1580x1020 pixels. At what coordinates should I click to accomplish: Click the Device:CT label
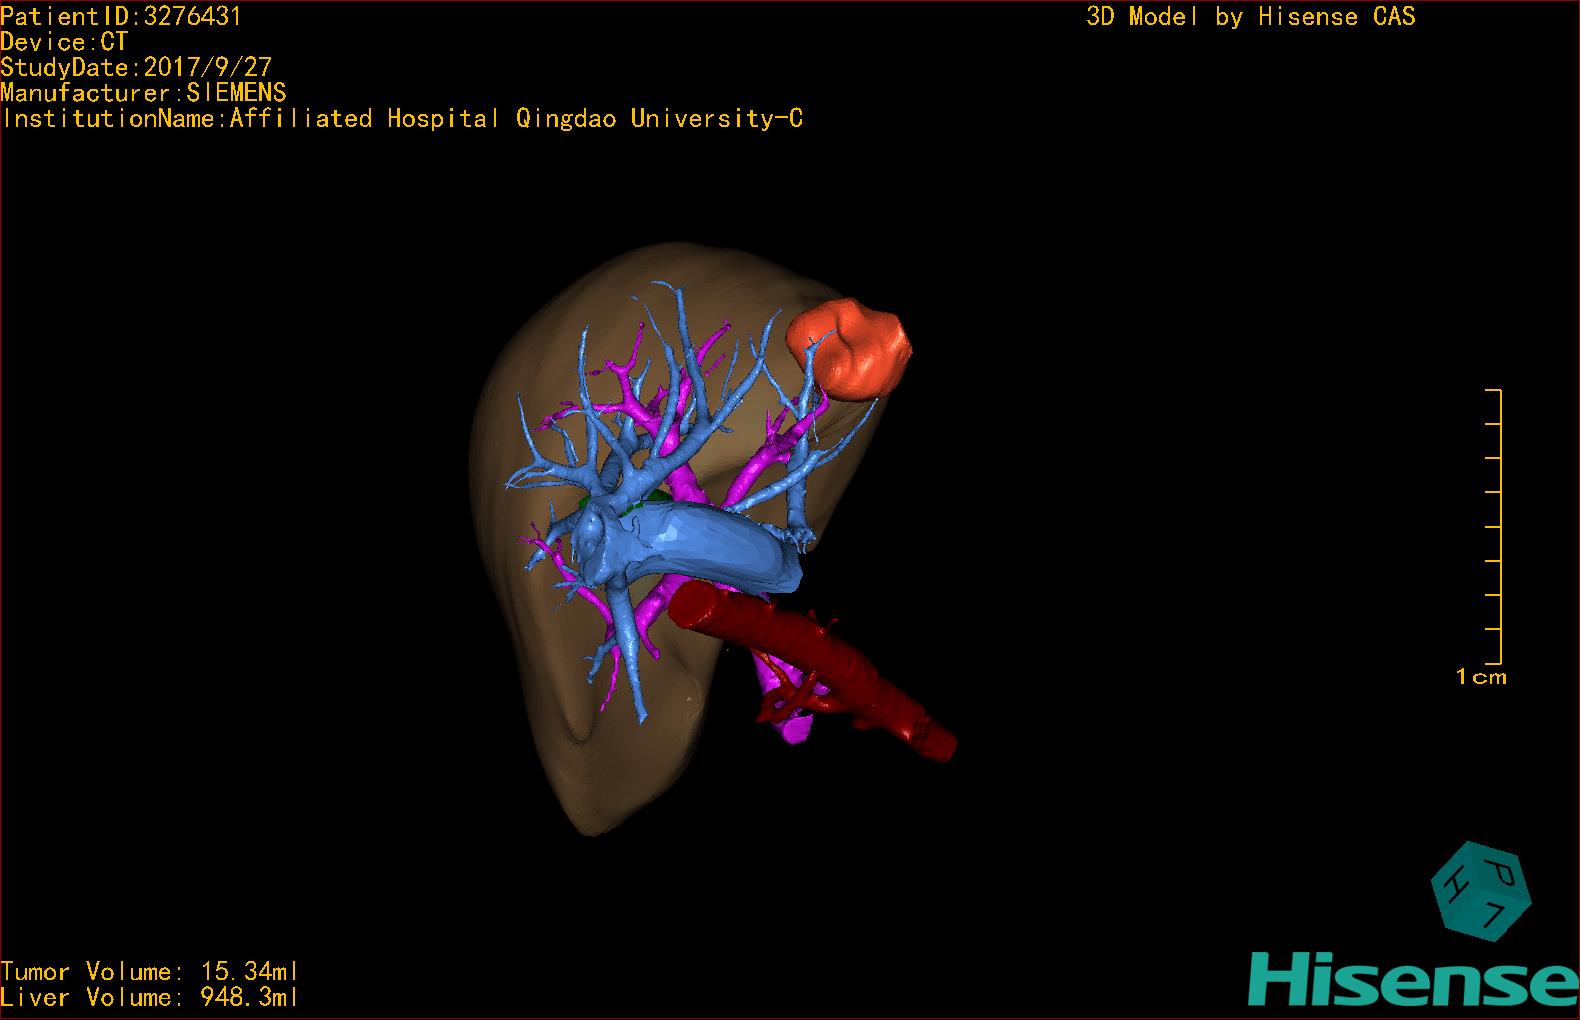coord(64,42)
